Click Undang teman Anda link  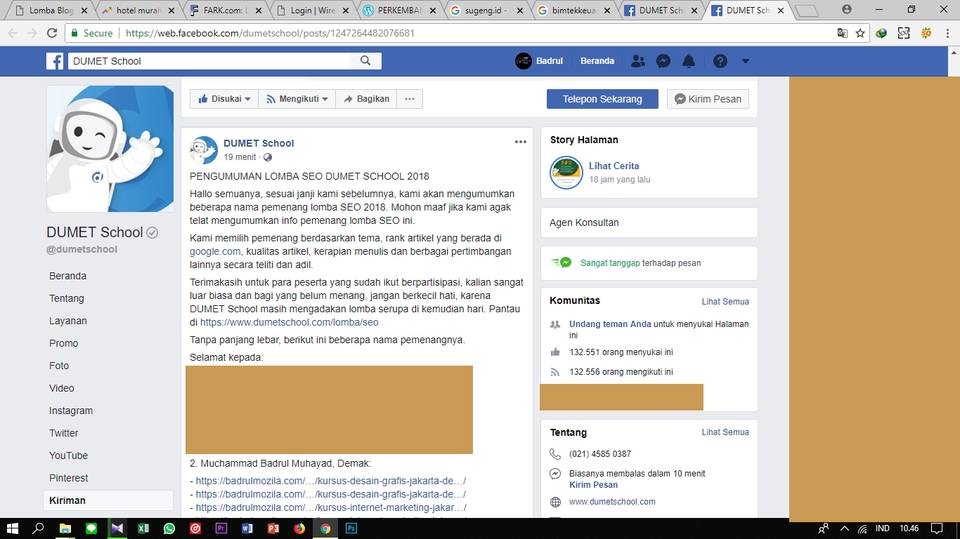coord(610,324)
